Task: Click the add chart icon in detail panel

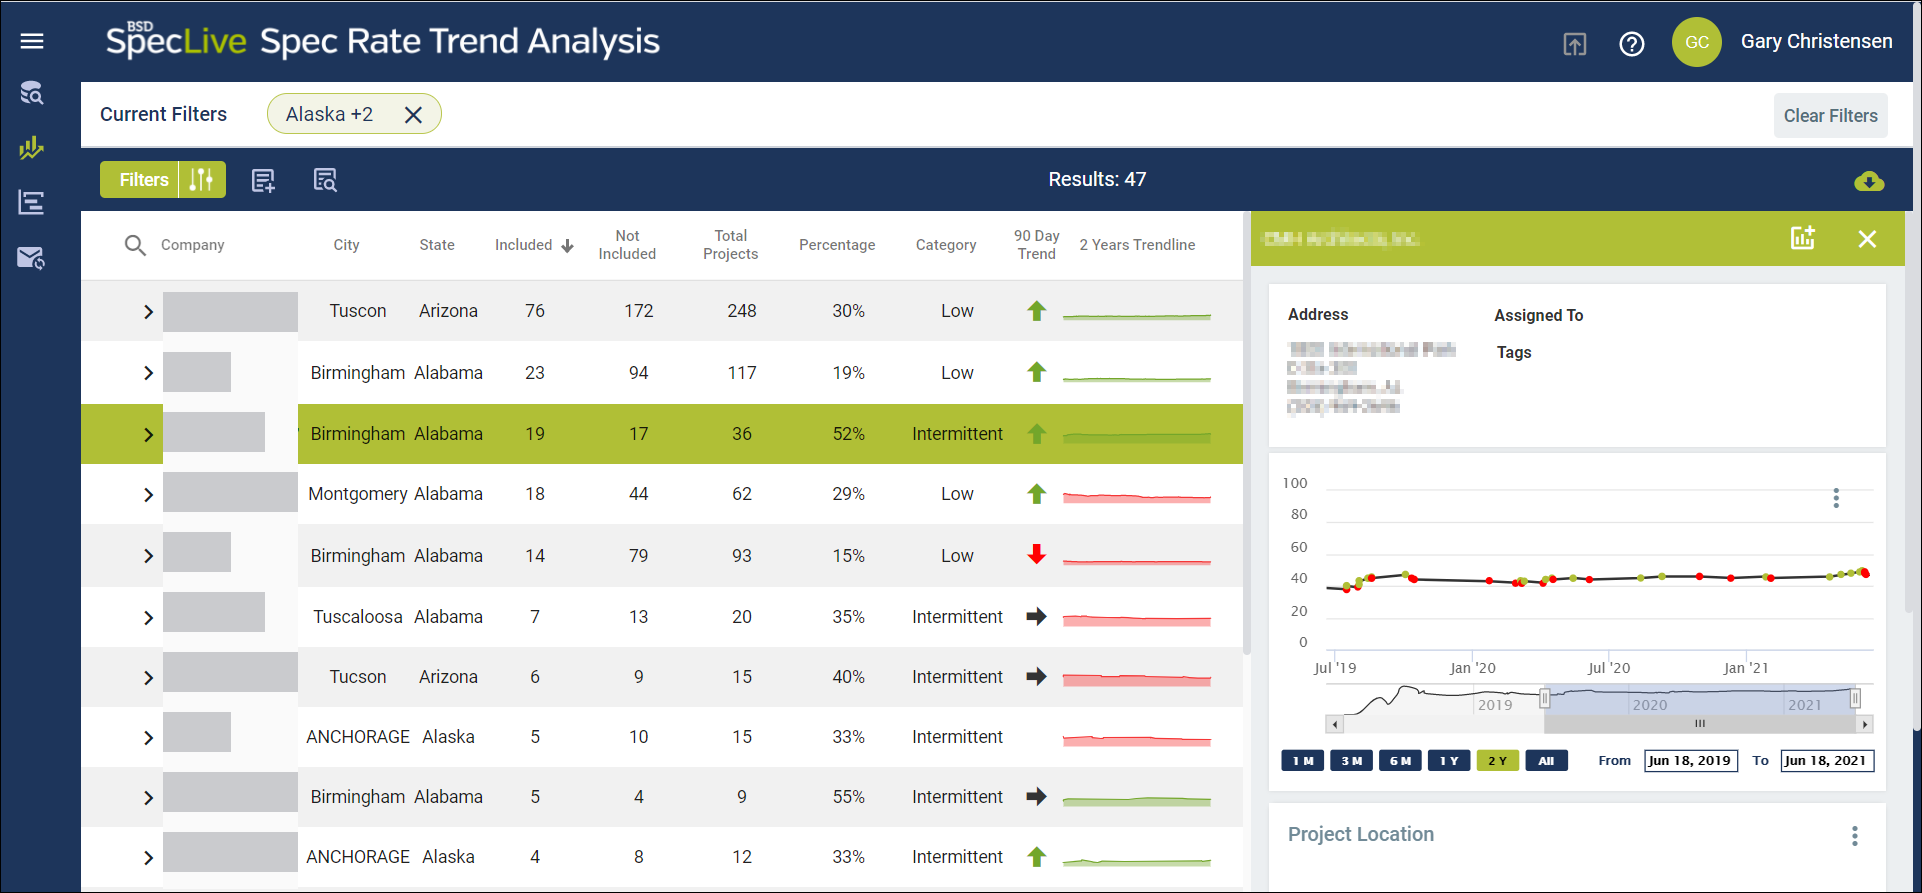Action: point(1802,238)
